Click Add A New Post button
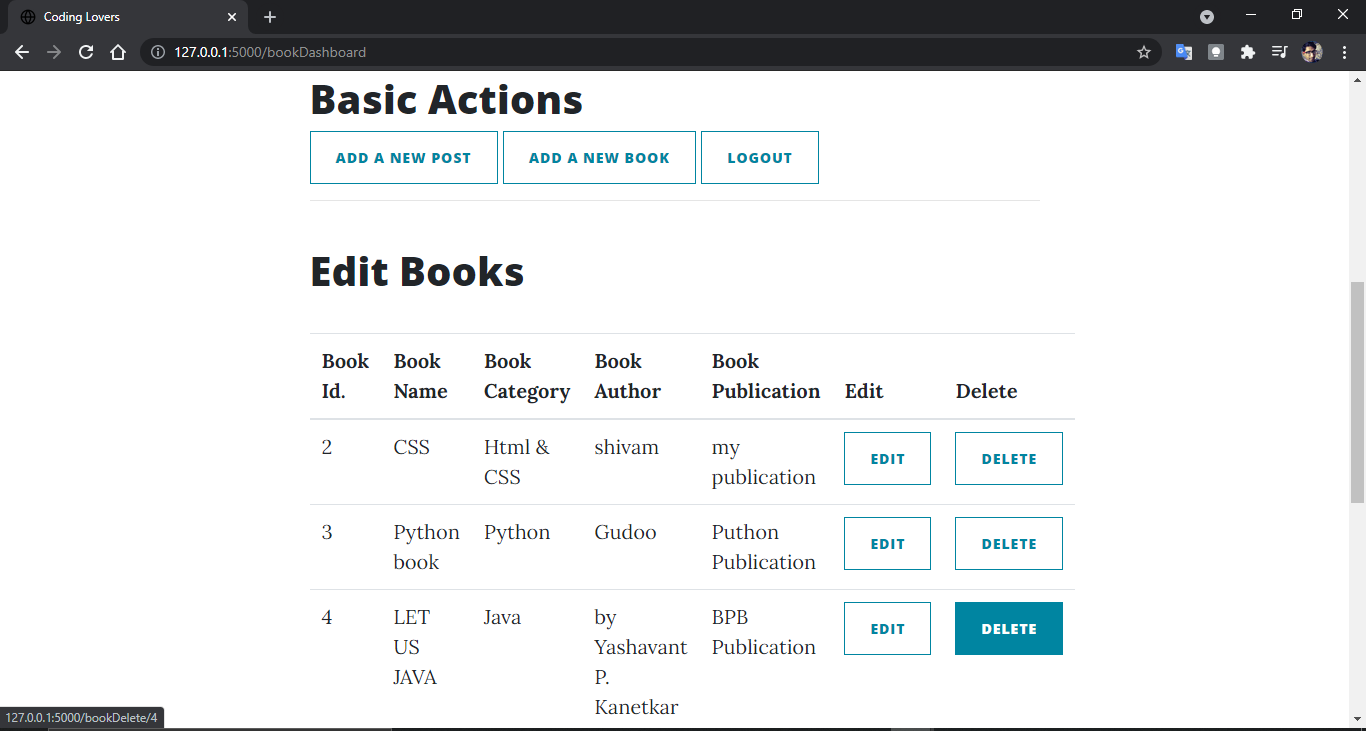This screenshot has height=731, width=1366. (404, 158)
